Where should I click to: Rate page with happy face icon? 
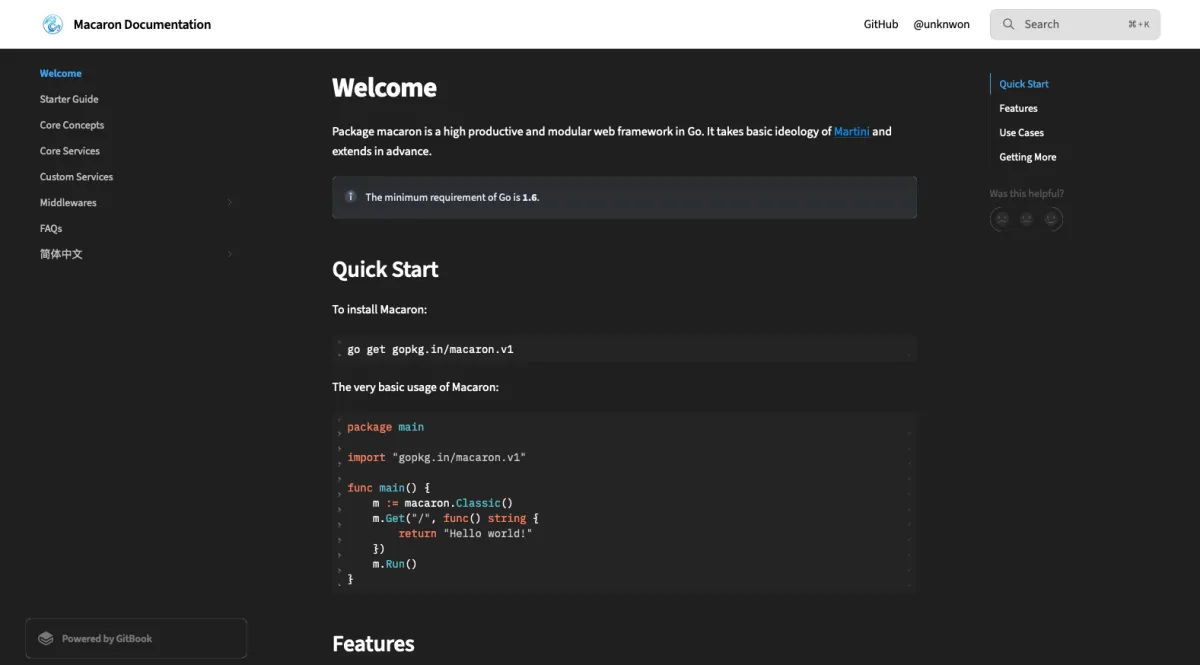pos(1051,219)
